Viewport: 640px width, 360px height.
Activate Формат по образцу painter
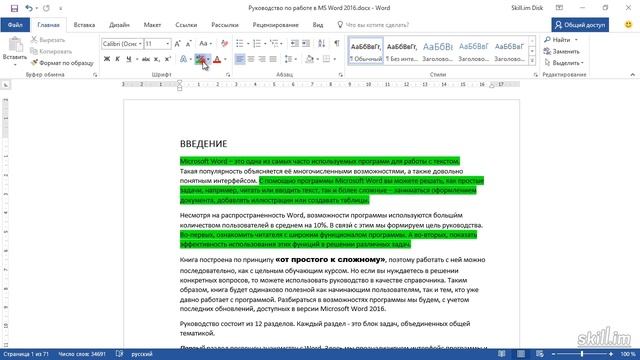62,63
